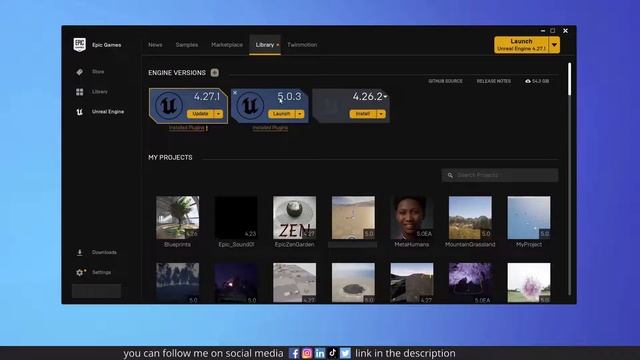Image resolution: width=640 pixels, height=360 pixels.
Task: Expand the Update dropdown arrow for 4.27.1
Action: point(218,114)
